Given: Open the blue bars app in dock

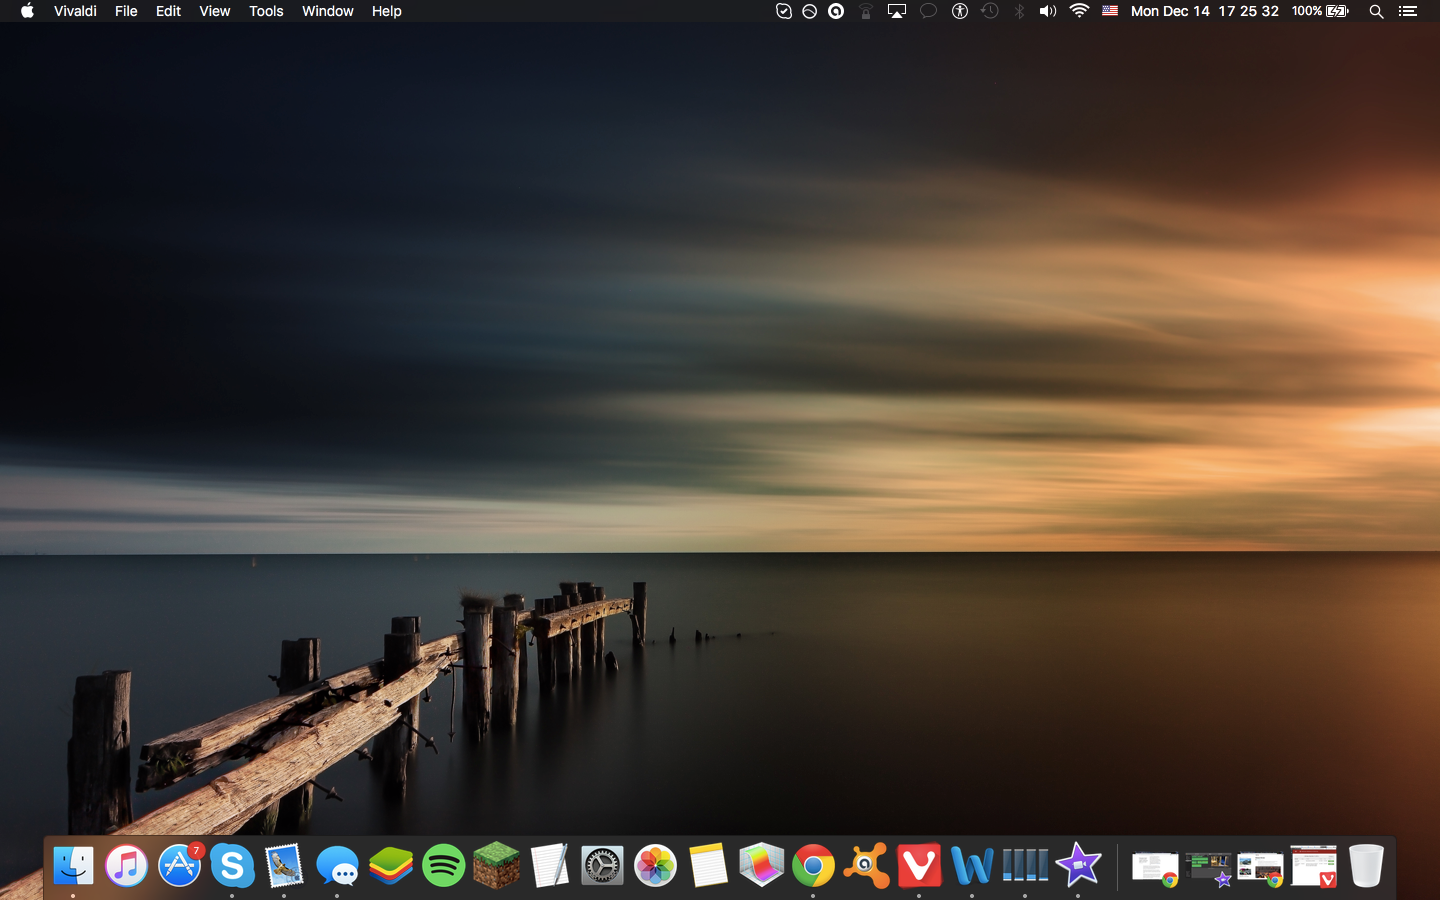Looking at the screenshot, I should tap(1025, 865).
